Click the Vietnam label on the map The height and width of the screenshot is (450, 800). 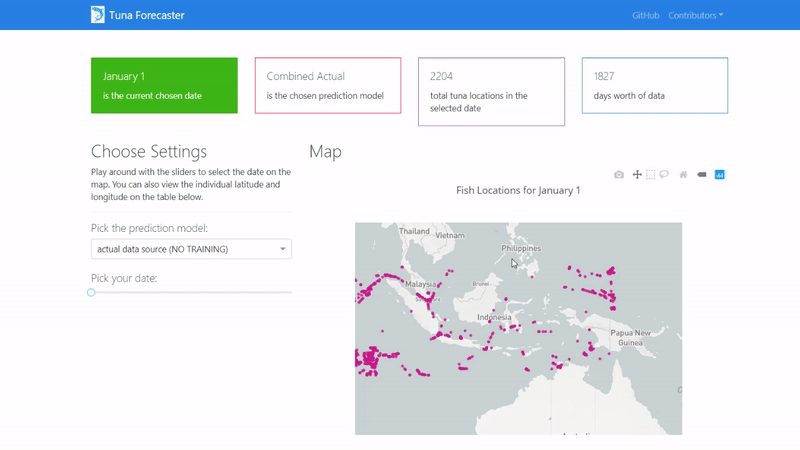(450, 235)
